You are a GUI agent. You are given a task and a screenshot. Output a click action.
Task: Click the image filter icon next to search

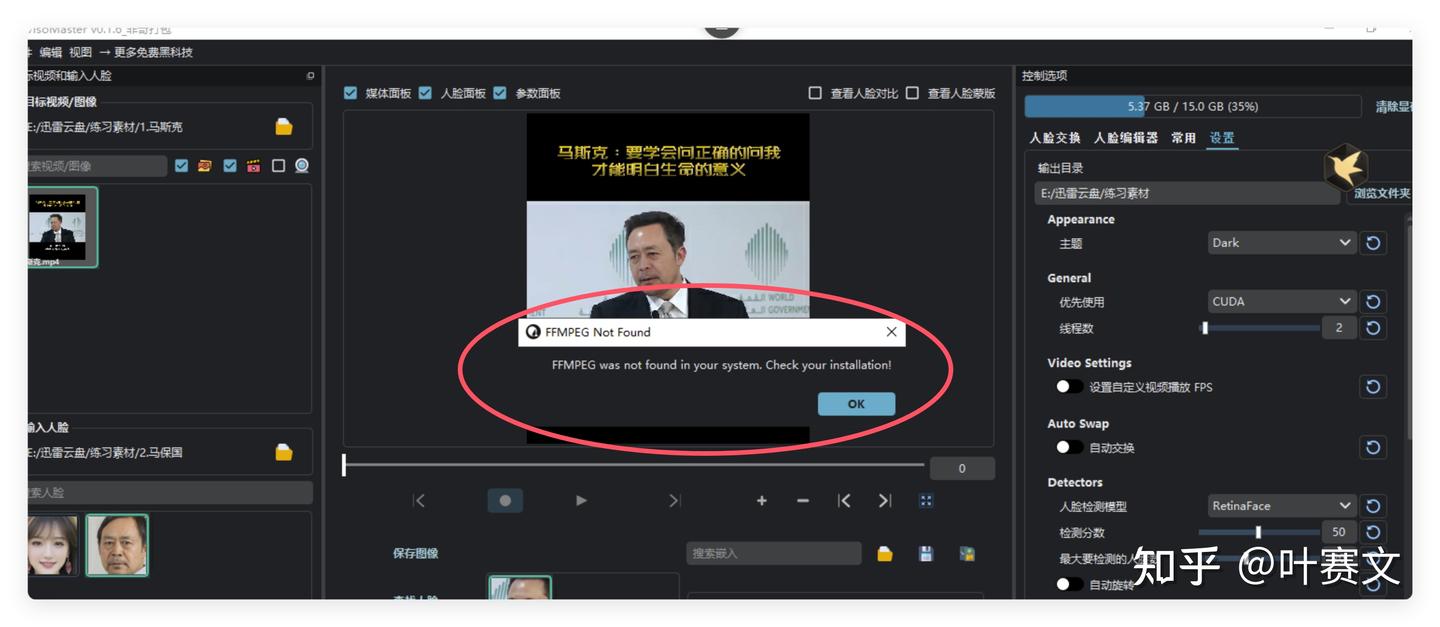(x=205, y=166)
